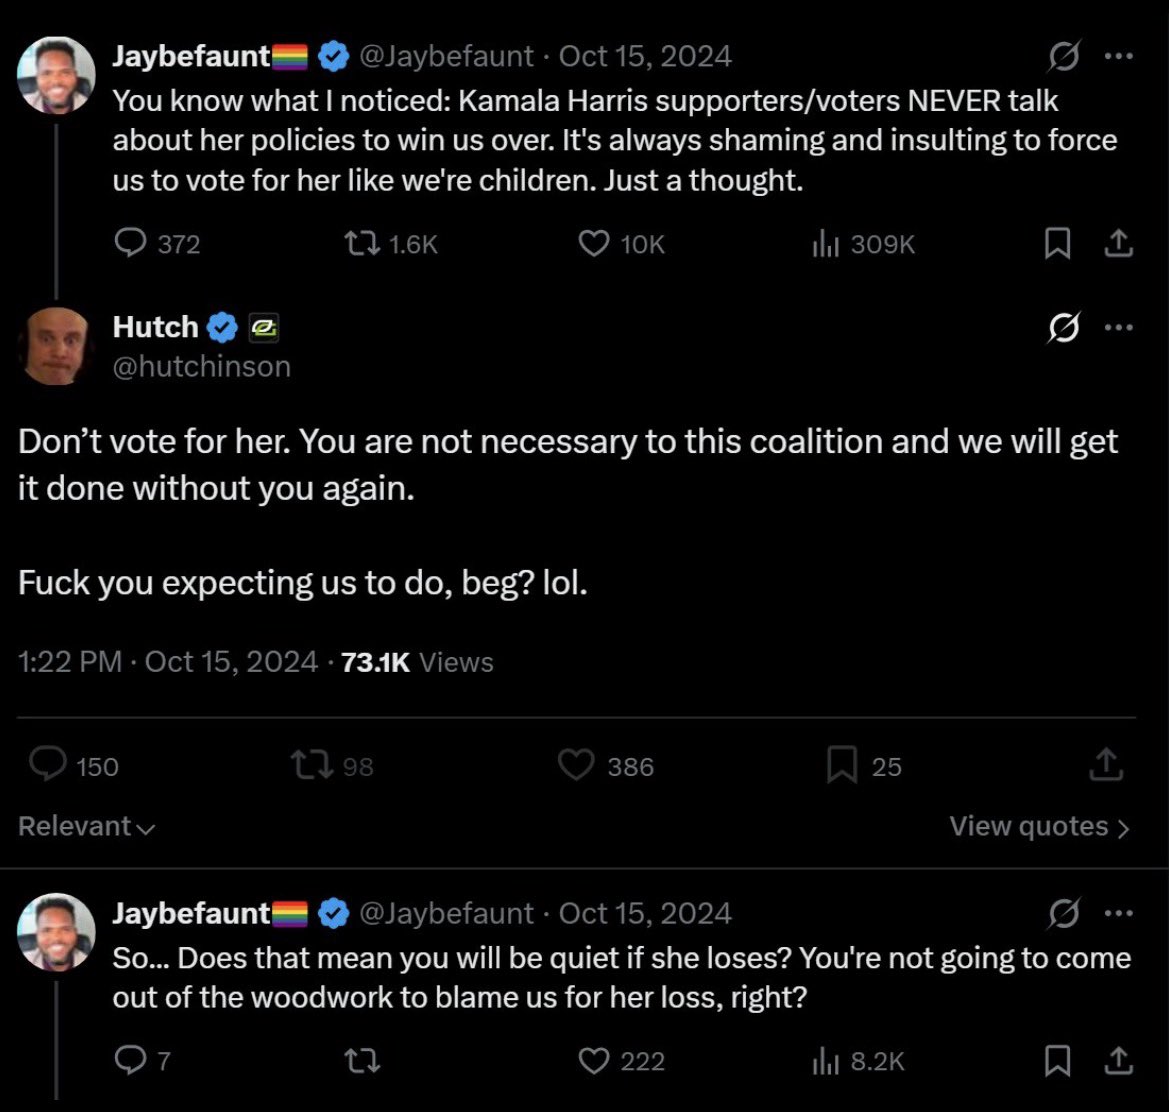Like the tweet with 10K likes
The height and width of the screenshot is (1112, 1169).
coord(595,244)
